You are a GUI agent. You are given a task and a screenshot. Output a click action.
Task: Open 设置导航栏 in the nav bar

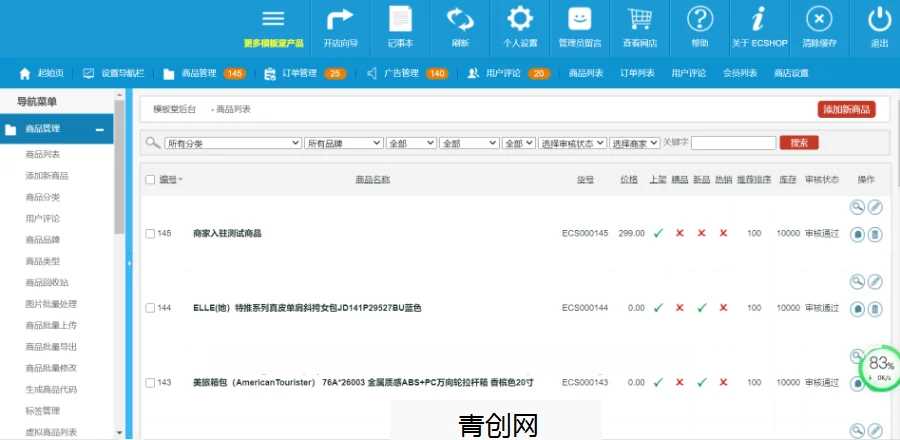click(114, 73)
